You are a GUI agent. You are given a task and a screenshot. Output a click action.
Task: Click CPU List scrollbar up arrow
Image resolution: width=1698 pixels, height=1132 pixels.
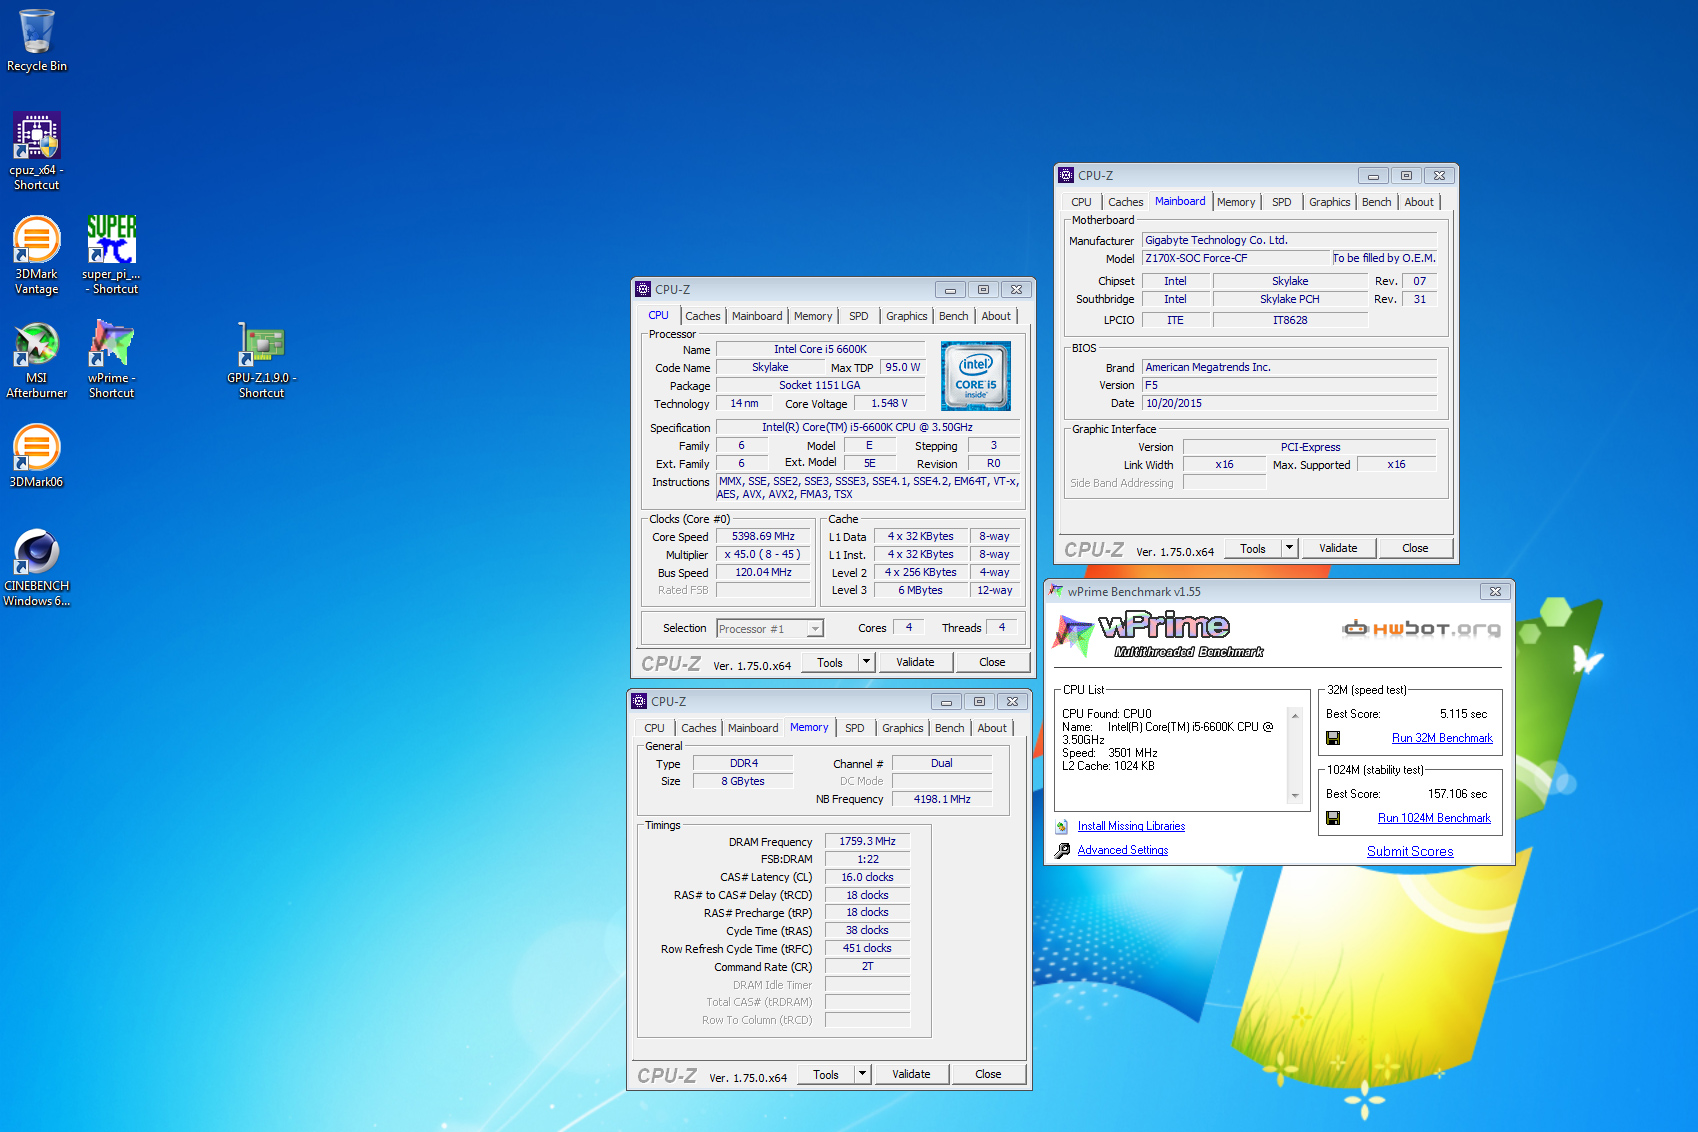coord(1295,716)
